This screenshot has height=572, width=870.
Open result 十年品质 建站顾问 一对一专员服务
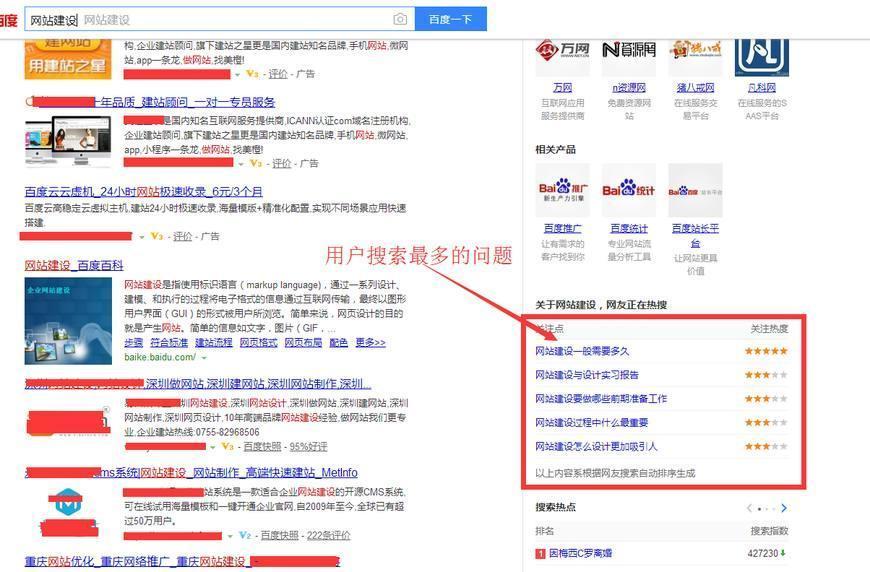pos(150,102)
